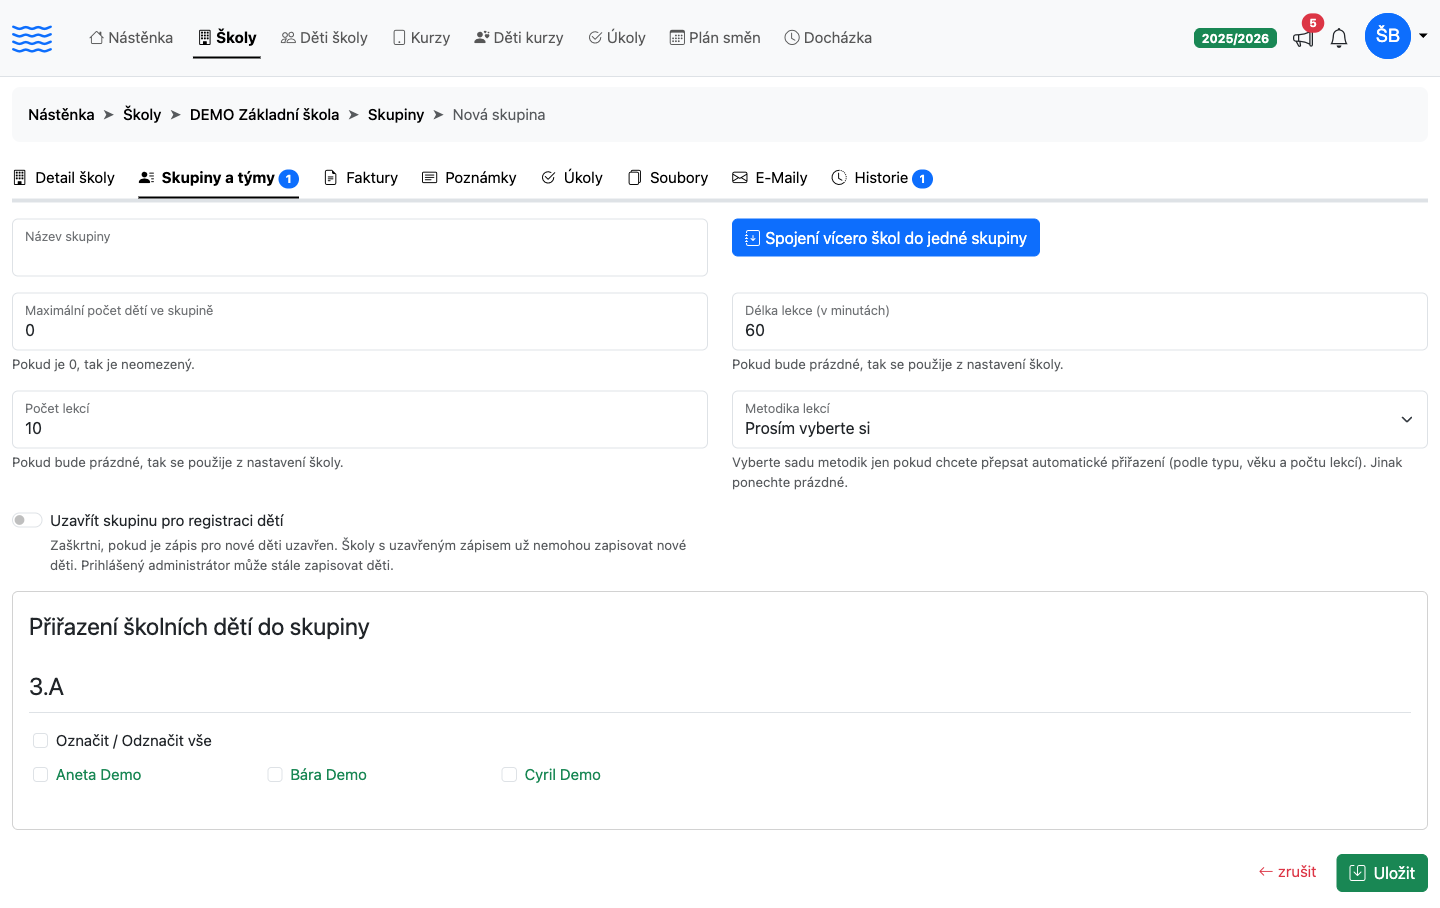
Task: Open the 2025/2026 school year selector
Action: (1235, 38)
